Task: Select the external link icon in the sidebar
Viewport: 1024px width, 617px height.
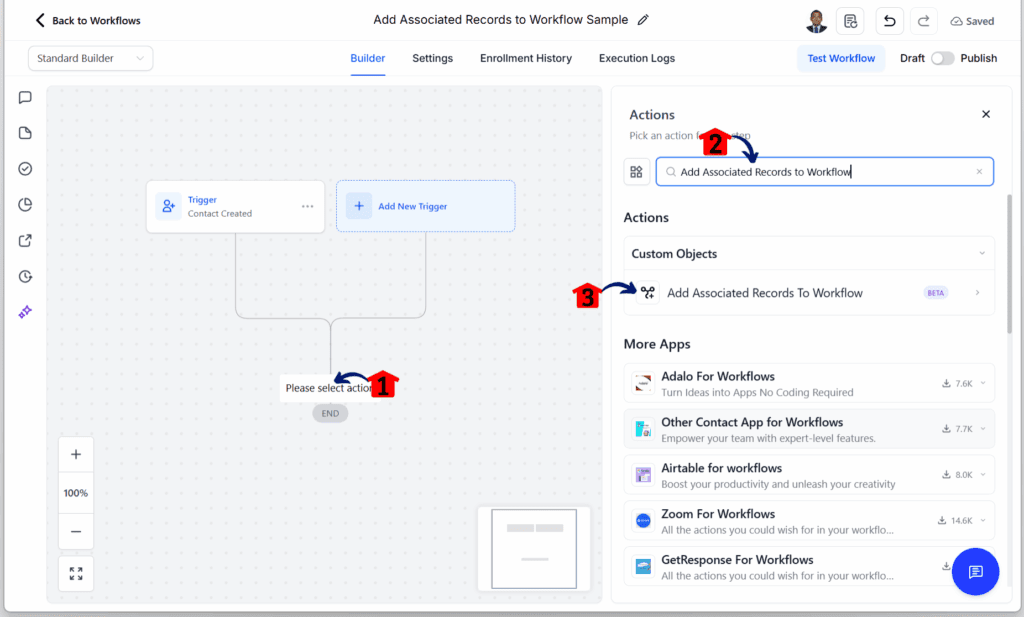Action: click(24, 240)
